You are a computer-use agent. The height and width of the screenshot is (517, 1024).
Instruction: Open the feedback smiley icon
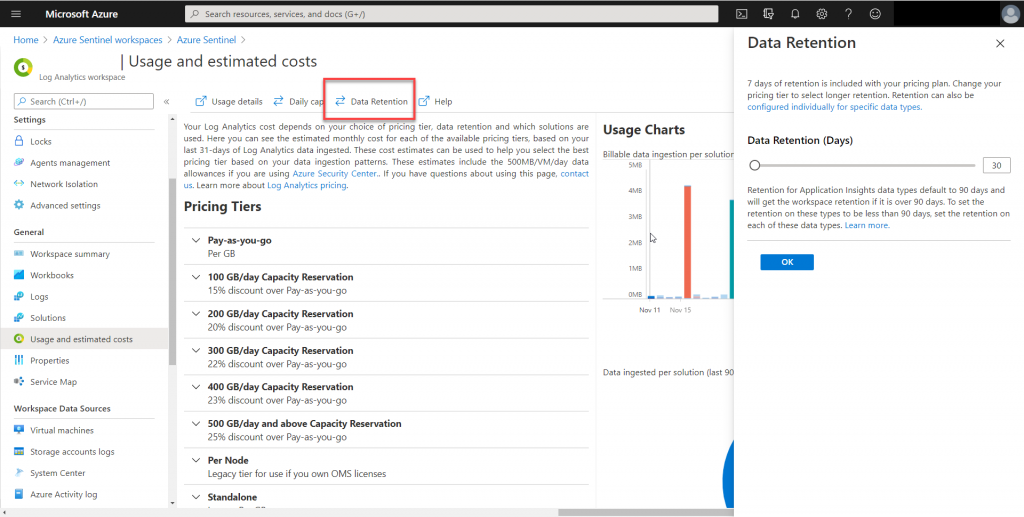click(x=875, y=14)
